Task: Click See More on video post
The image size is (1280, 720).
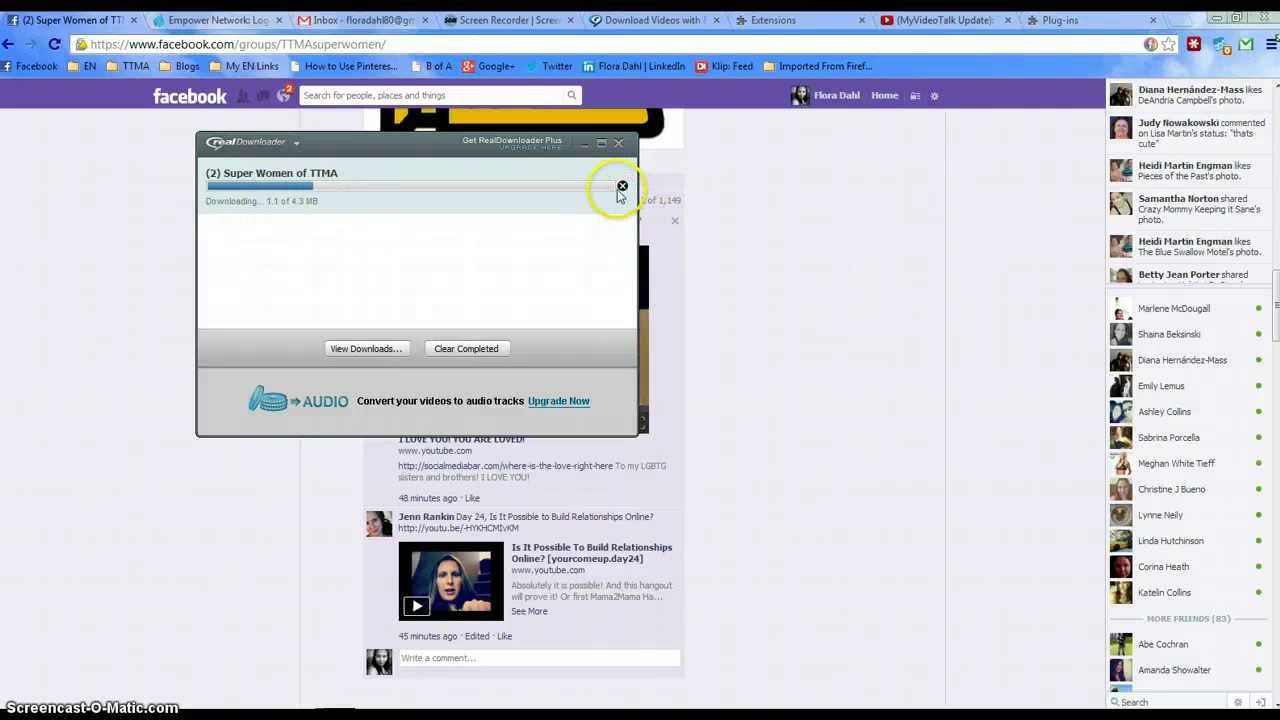Action: [x=529, y=611]
